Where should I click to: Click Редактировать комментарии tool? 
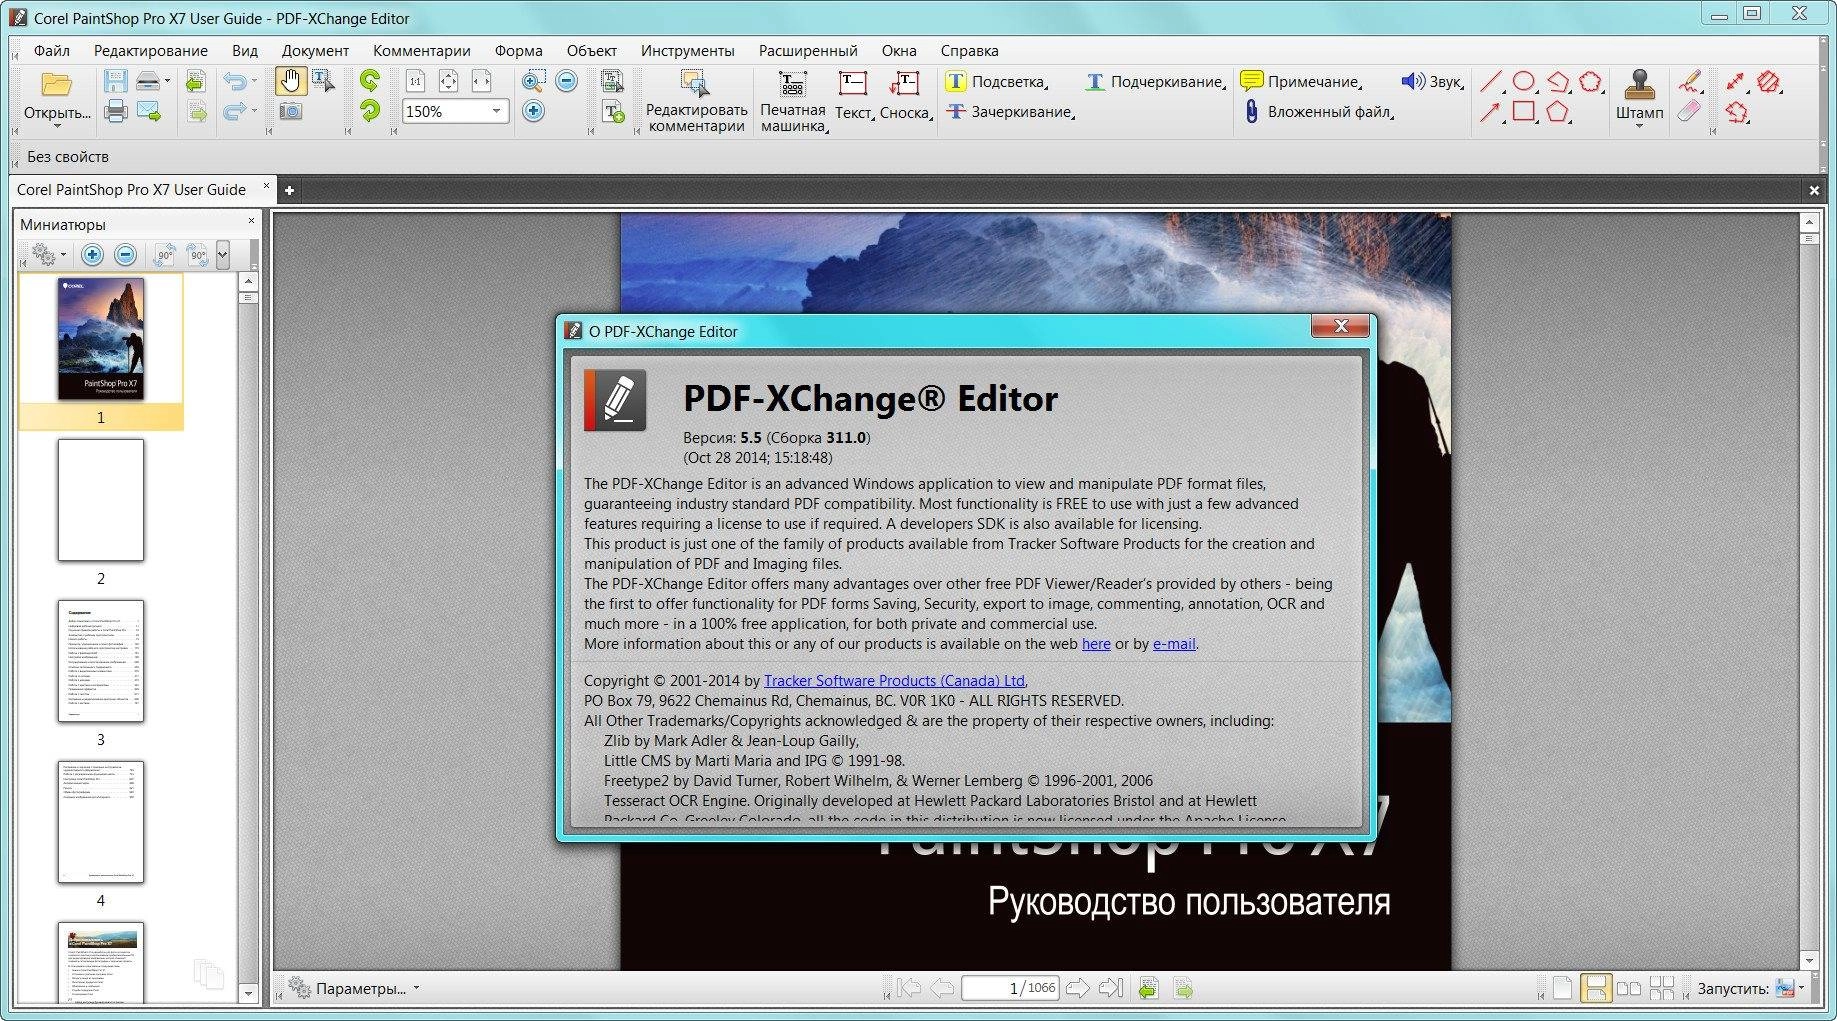pos(696,101)
